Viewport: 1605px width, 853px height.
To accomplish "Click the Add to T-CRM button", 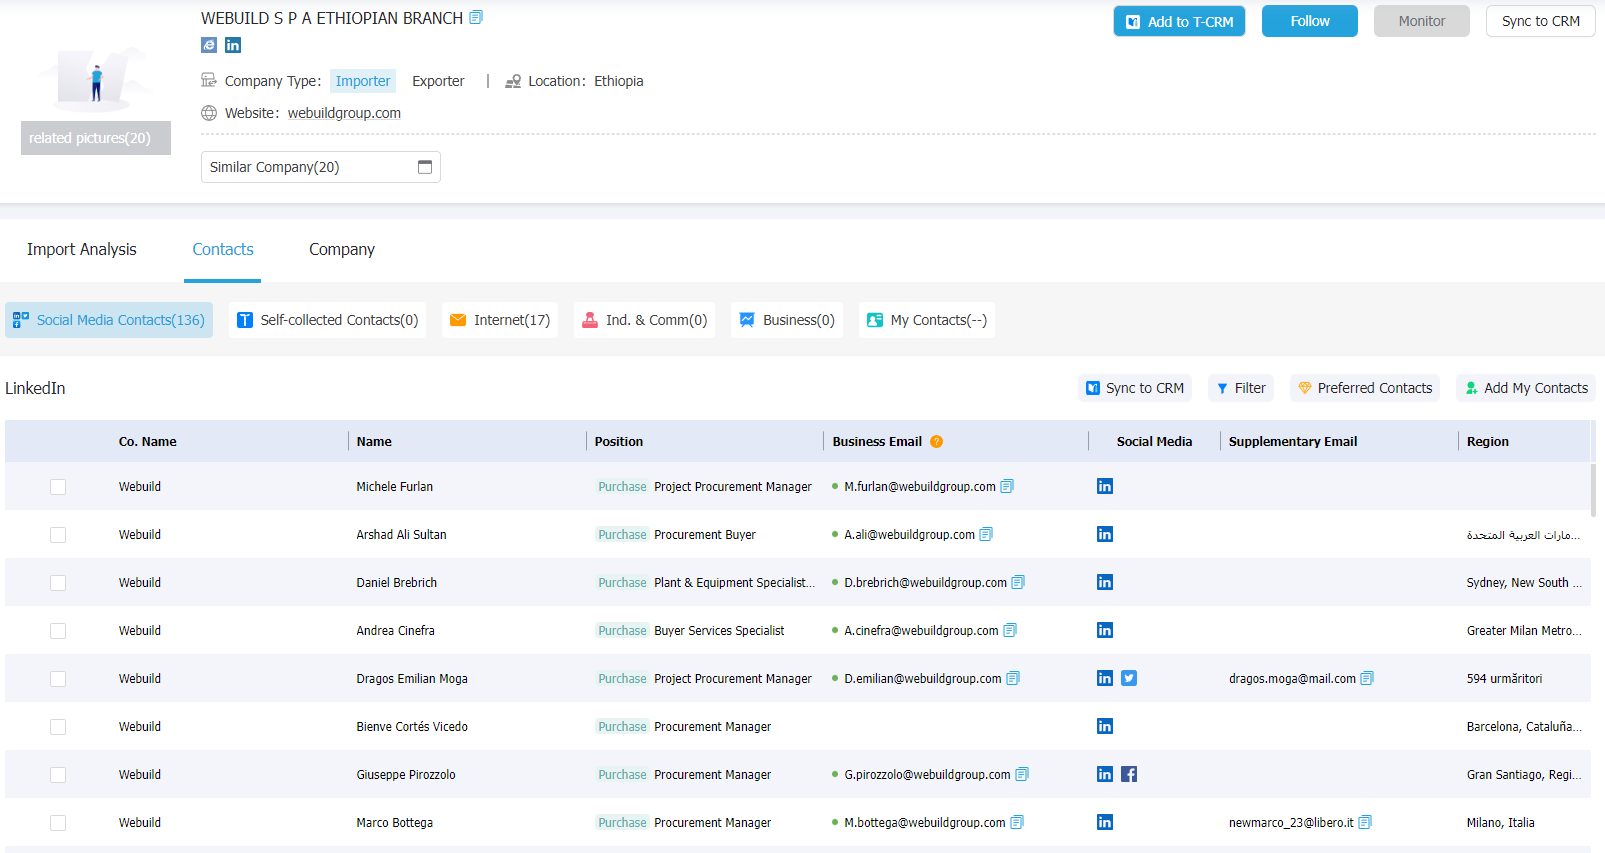I will tap(1179, 21).
